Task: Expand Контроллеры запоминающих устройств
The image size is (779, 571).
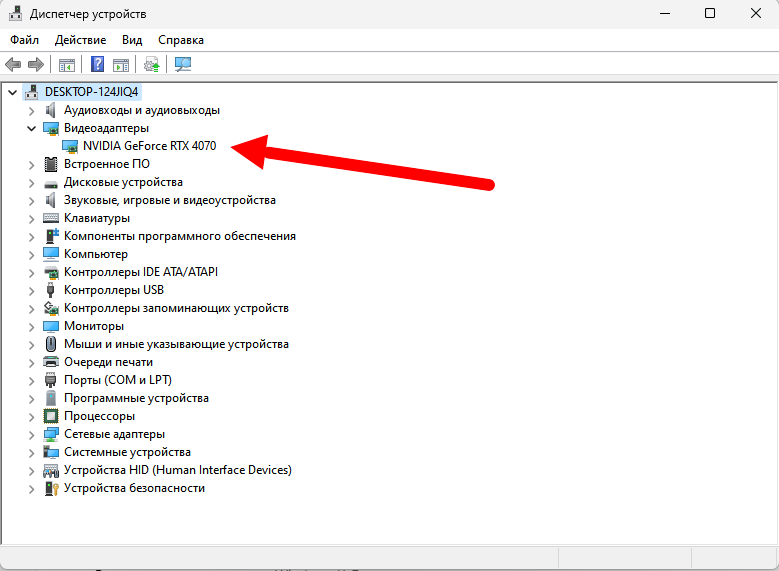Action: tap(31, 308)
